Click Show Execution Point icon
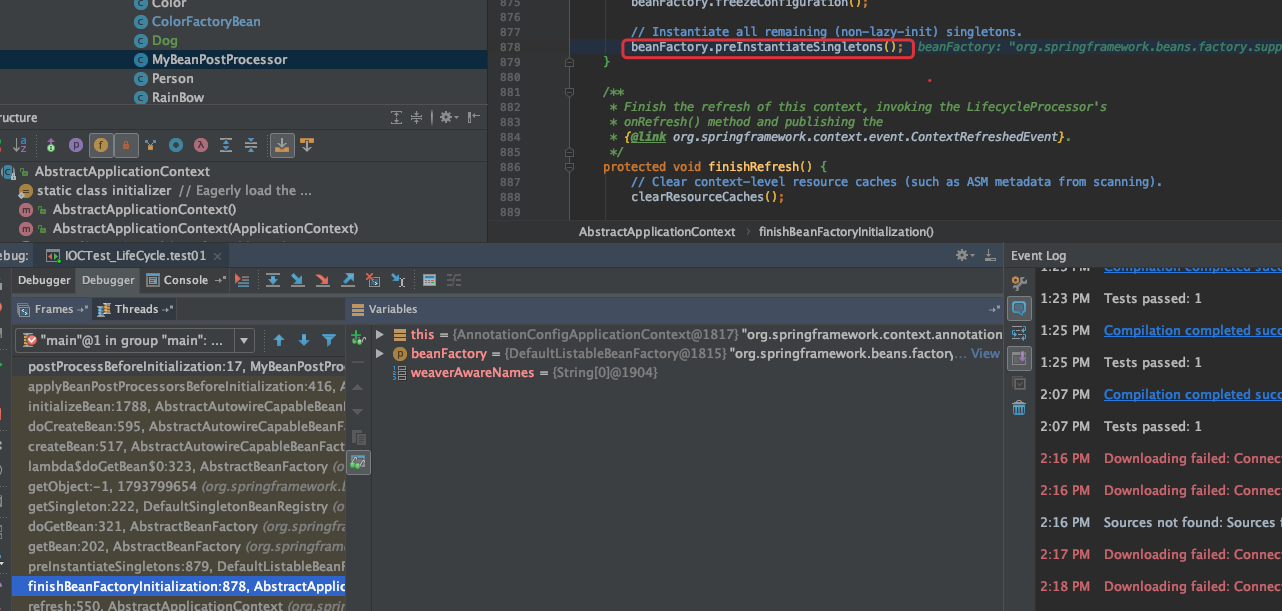 pos(242,280)
